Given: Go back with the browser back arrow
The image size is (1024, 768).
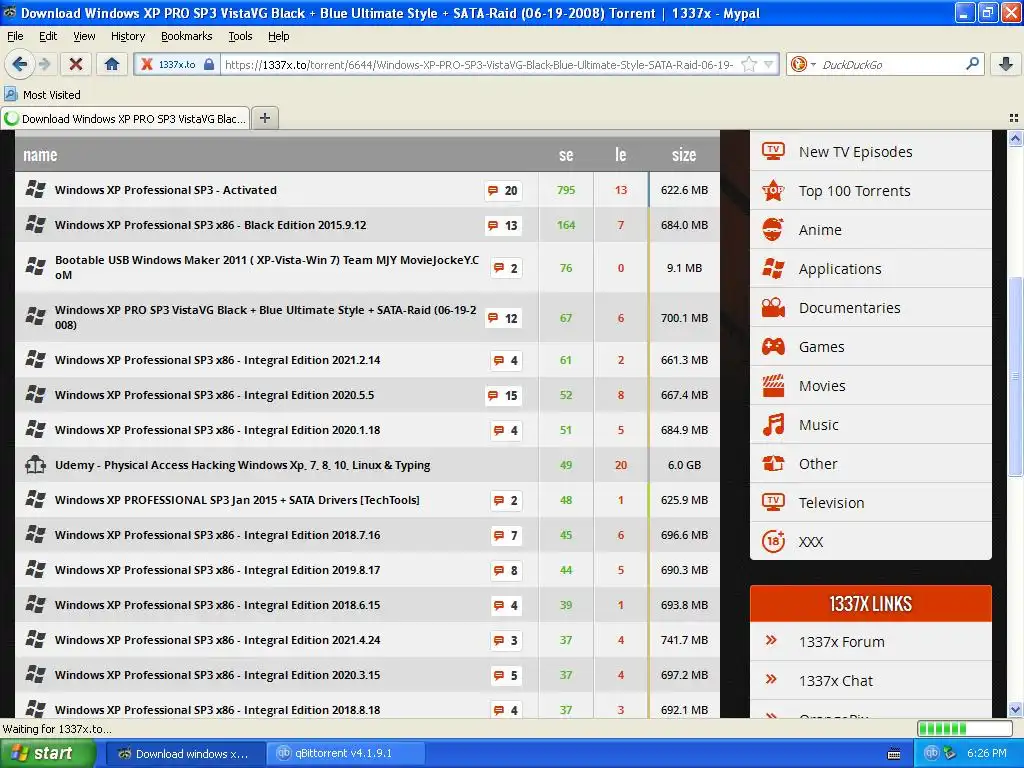Looking at the screenshot, I should click(x=20, y=64).
